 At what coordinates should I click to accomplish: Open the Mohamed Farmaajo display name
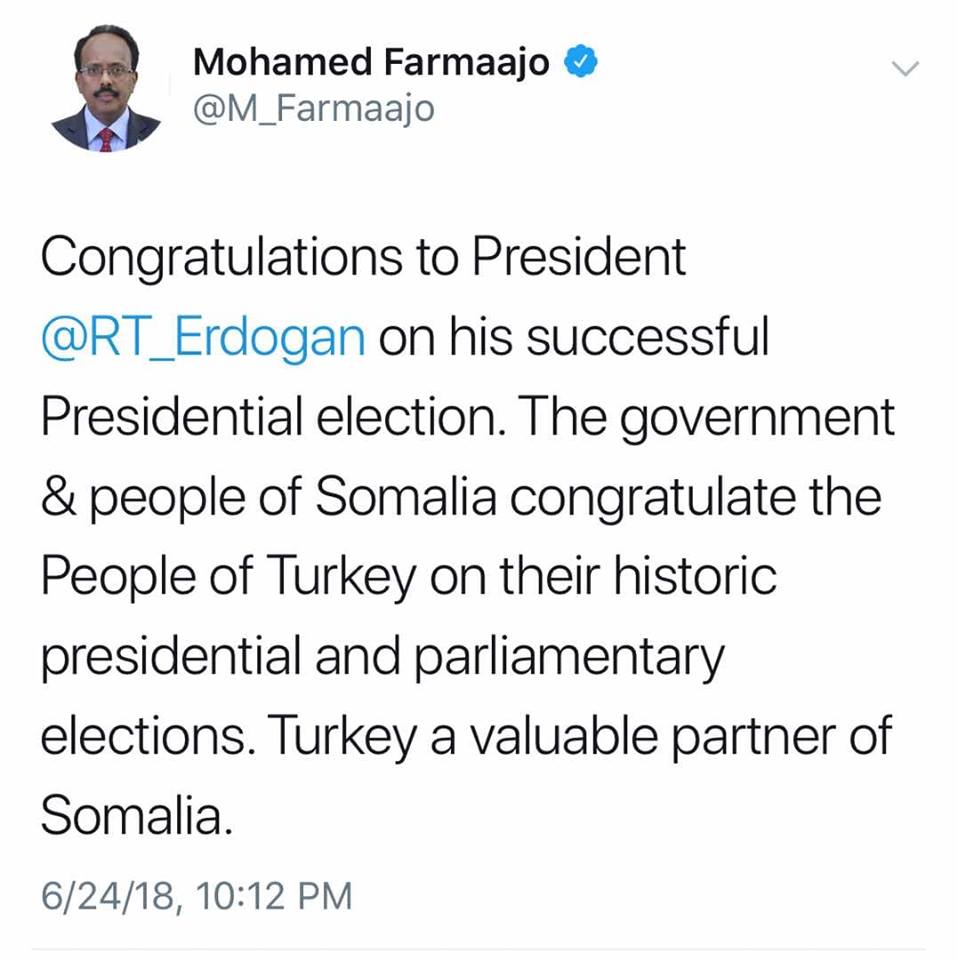point(371,63)
